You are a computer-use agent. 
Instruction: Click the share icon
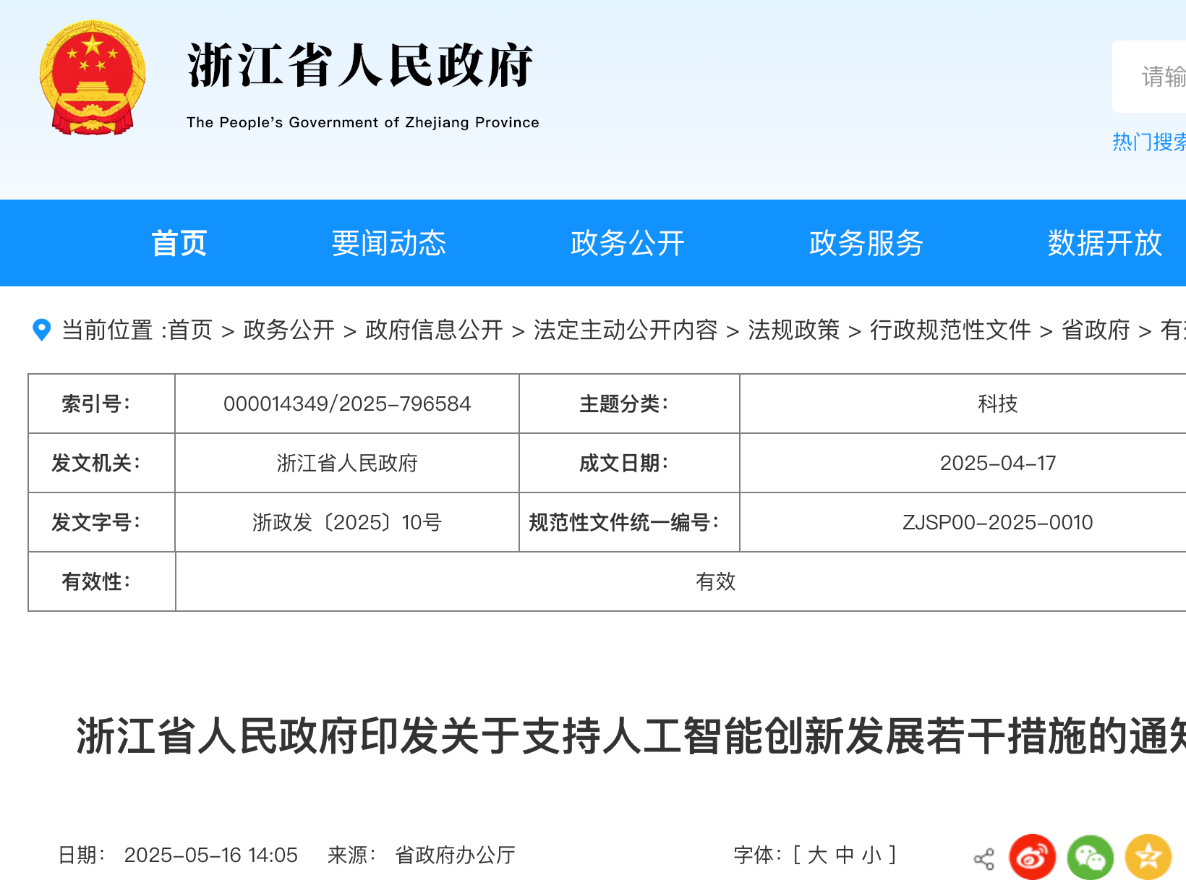984,858
